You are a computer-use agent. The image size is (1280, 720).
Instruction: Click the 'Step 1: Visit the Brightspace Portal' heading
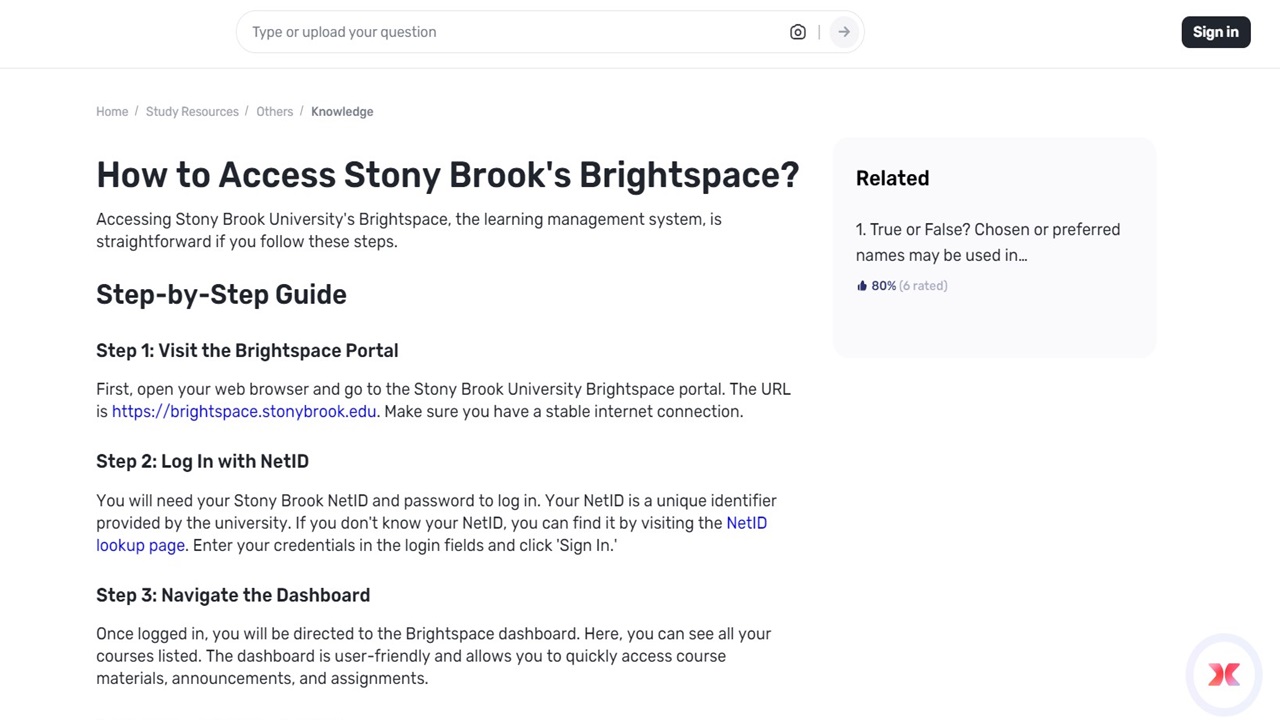tap(247, 351)
